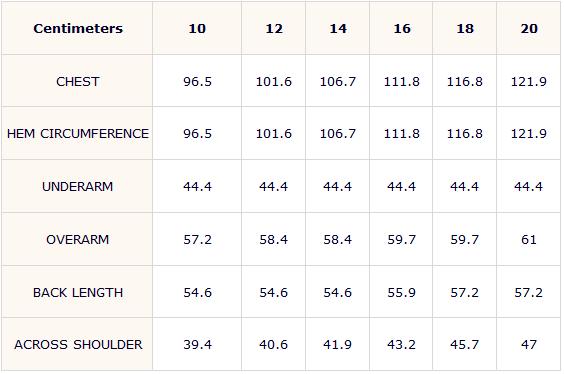The image size is (564, 374).
Task: Click the UNDERARM row label
Action: tap(78, 187)
